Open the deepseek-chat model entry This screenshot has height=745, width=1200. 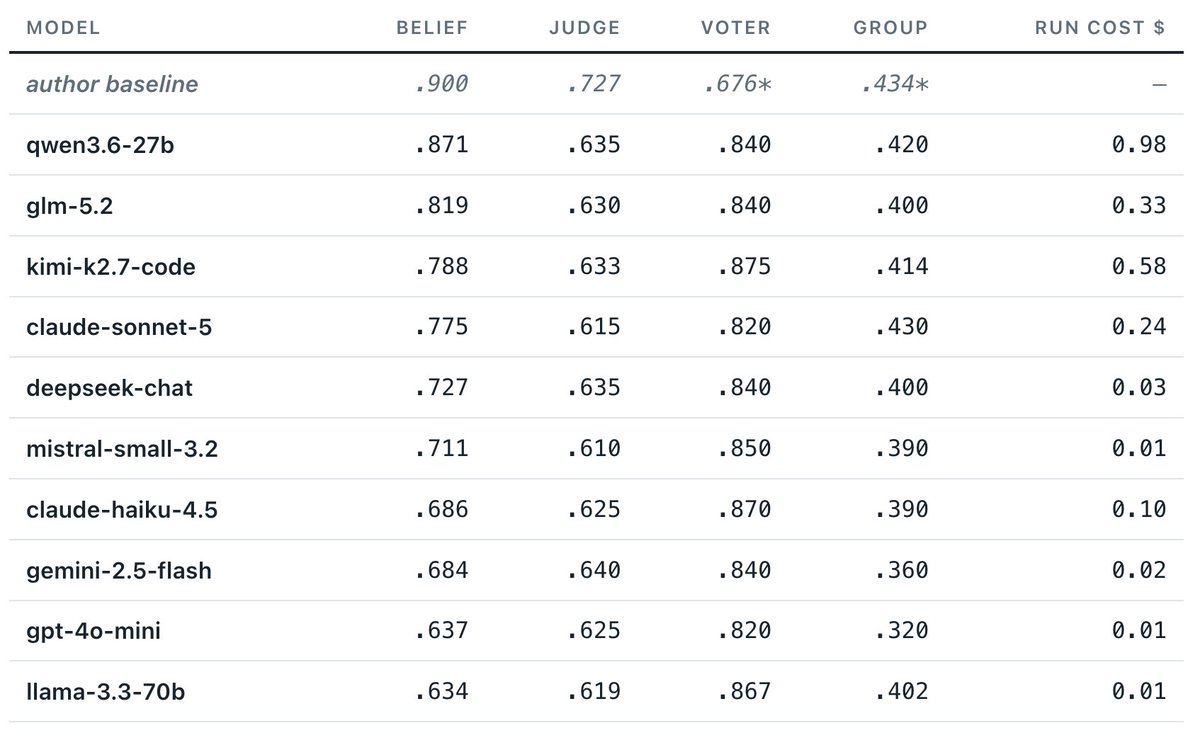pos(109,388)
